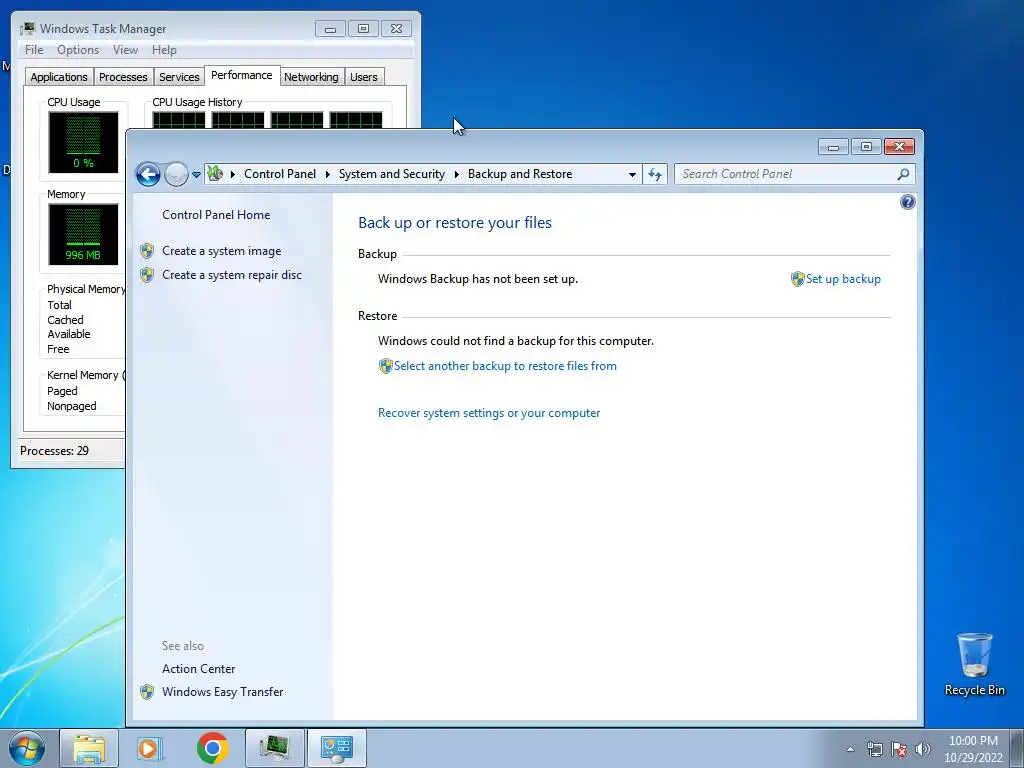Switch to Applications tab in Task Manager
Viewport: 1024px width, 768px height.
point(59,77)
